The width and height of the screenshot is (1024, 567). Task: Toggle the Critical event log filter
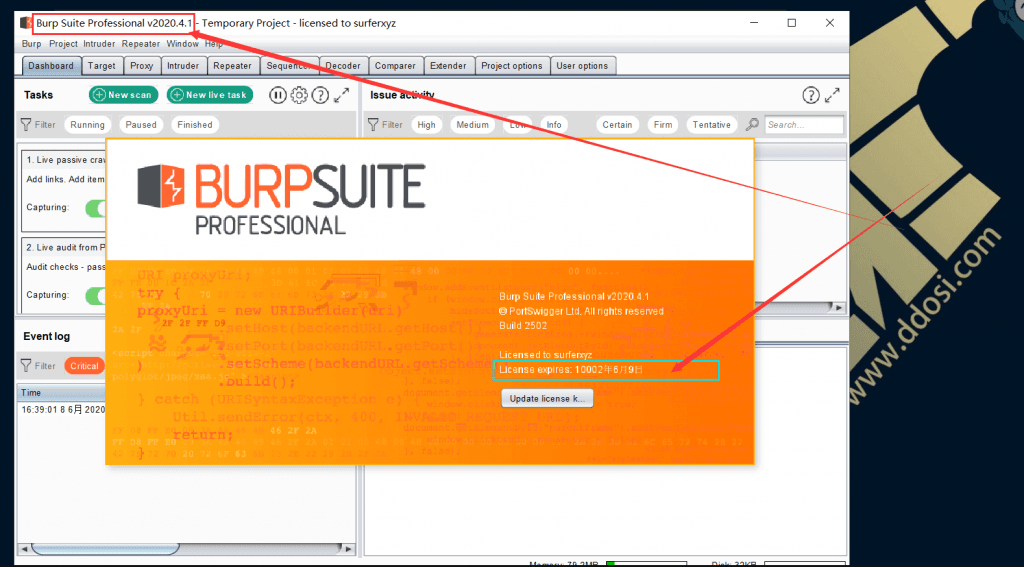coord(84,366)
